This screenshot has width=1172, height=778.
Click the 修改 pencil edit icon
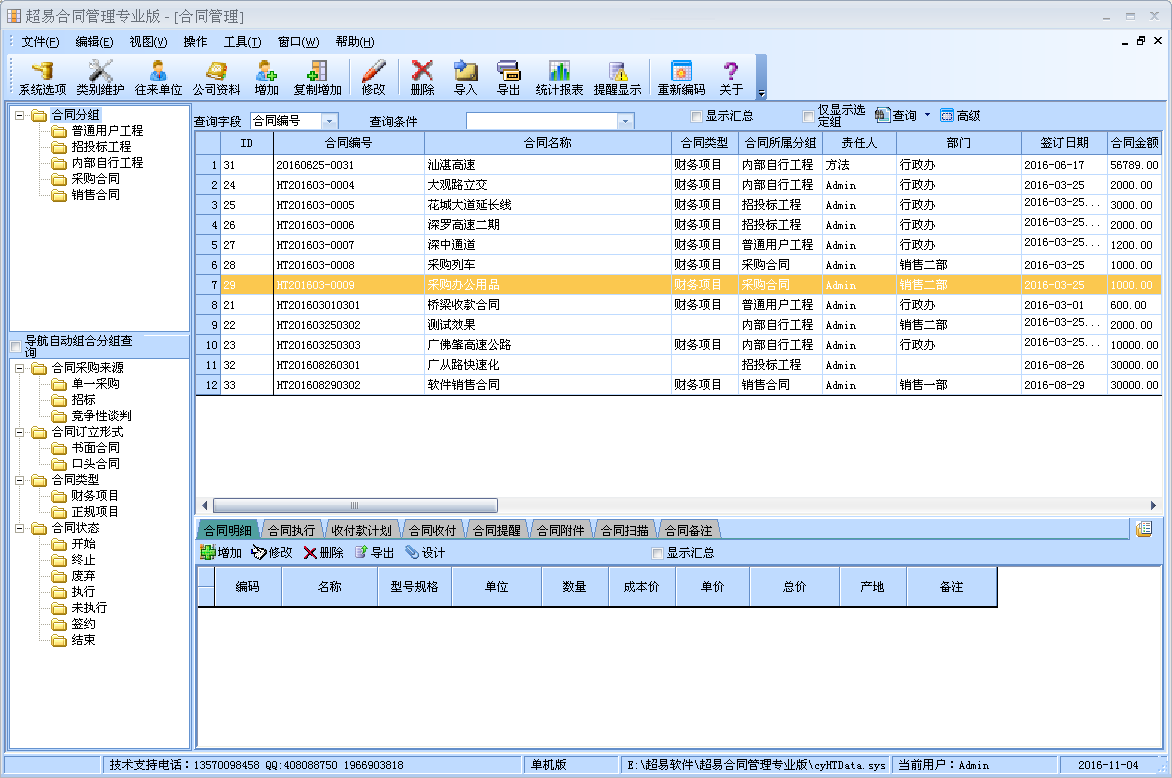tap(373, 77)
